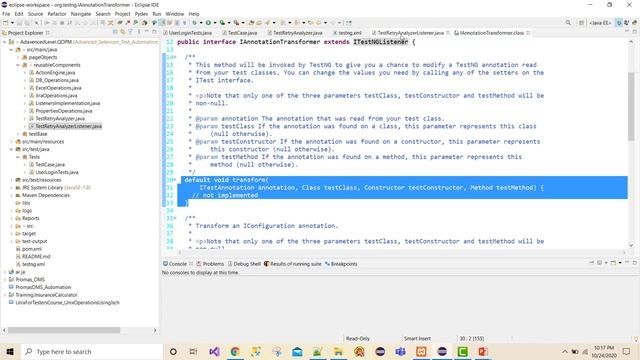Select ExcelOperations.java in Project Explorer
640x360 pixels.
coord(58,88)
